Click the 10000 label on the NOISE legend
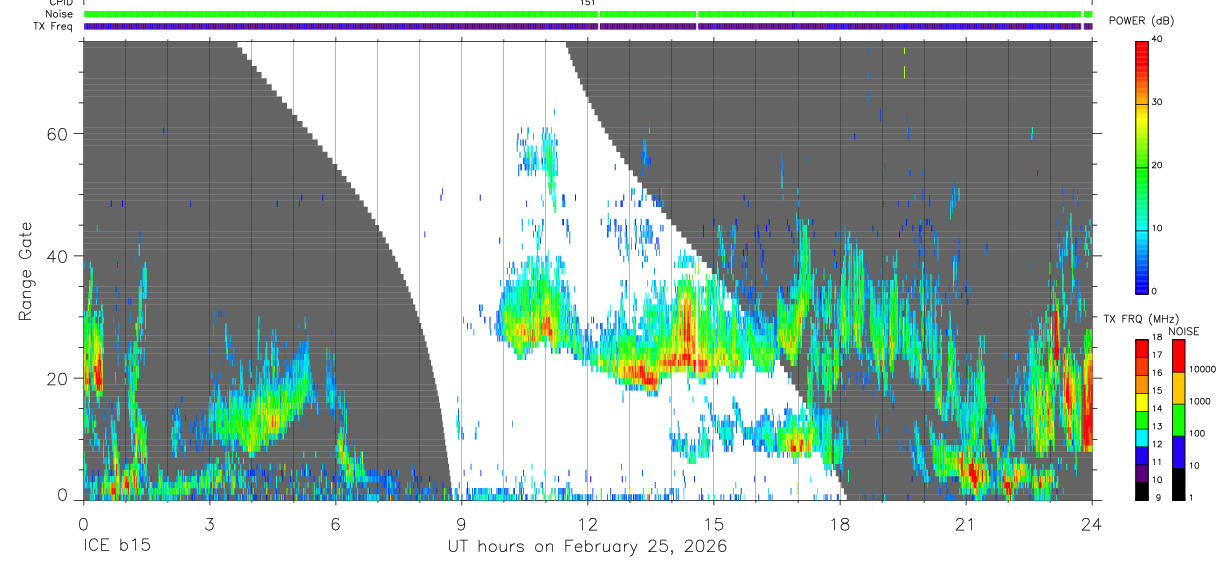Image resolution: width=1228 pixels, height=567 pixels. tap(1202, 369)
